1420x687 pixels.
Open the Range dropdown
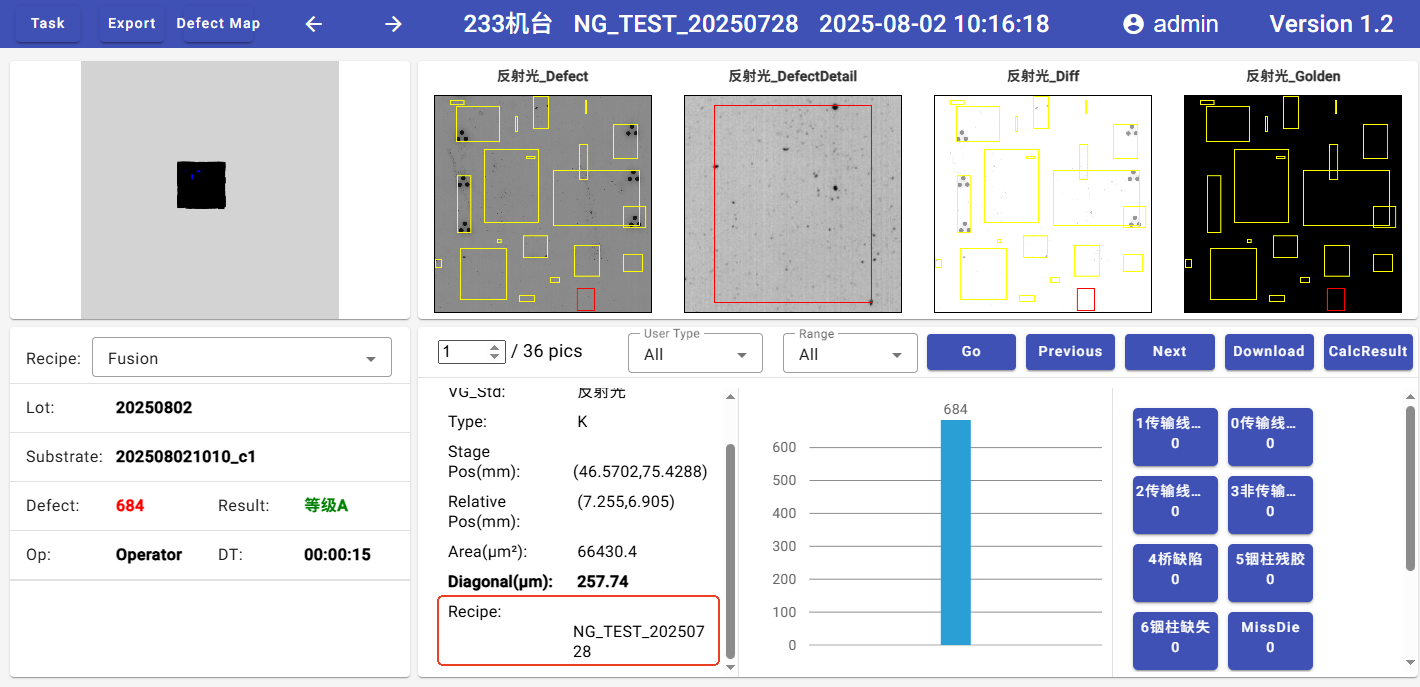click(850, 354)
